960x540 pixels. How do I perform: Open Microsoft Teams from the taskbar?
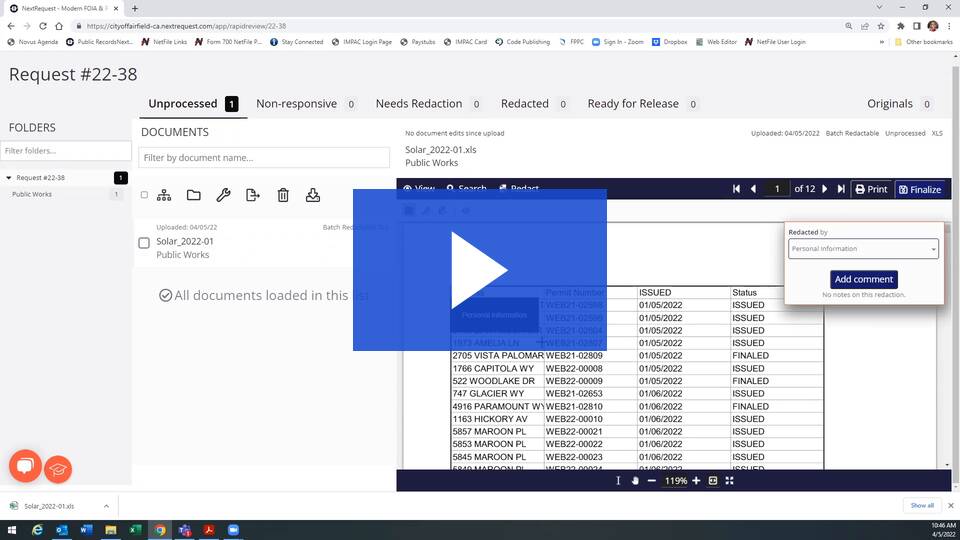click(184, 530)
